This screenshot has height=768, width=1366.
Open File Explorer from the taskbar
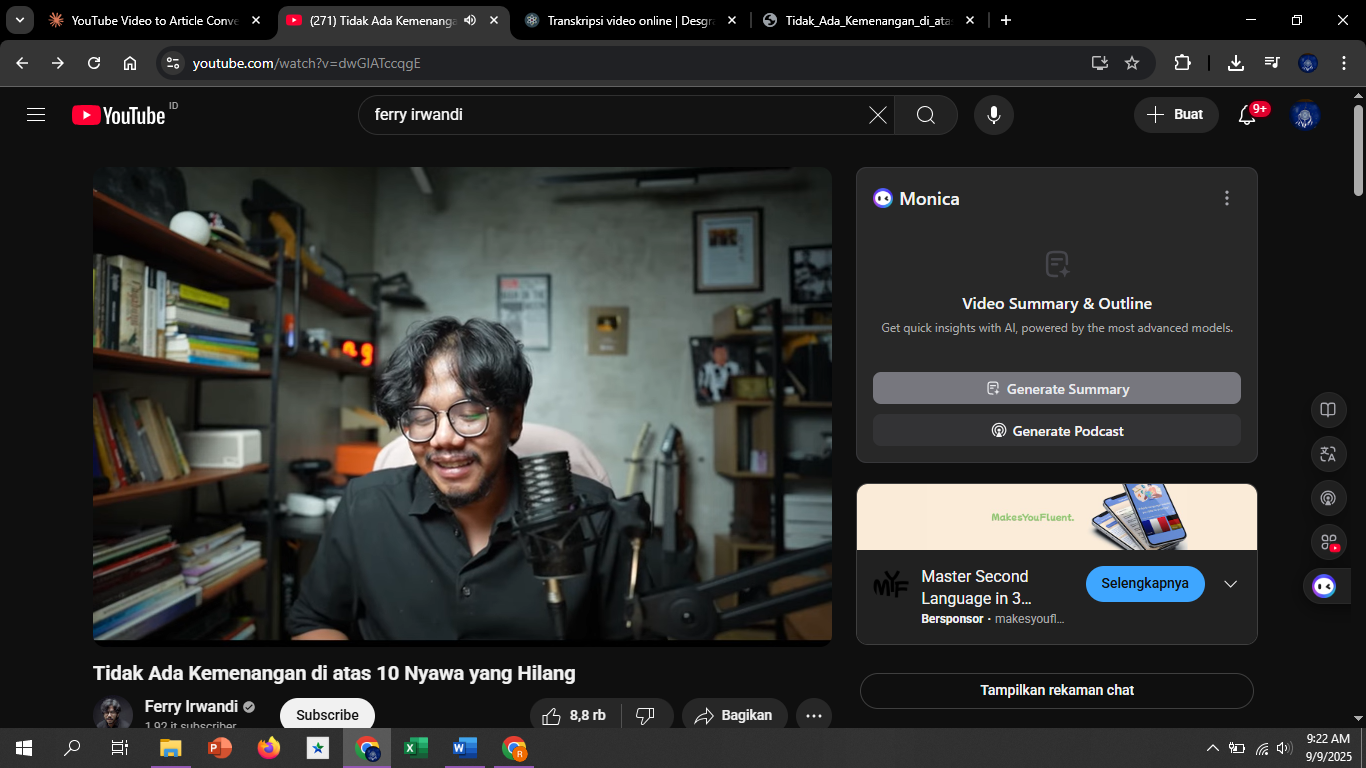(170, 747)
